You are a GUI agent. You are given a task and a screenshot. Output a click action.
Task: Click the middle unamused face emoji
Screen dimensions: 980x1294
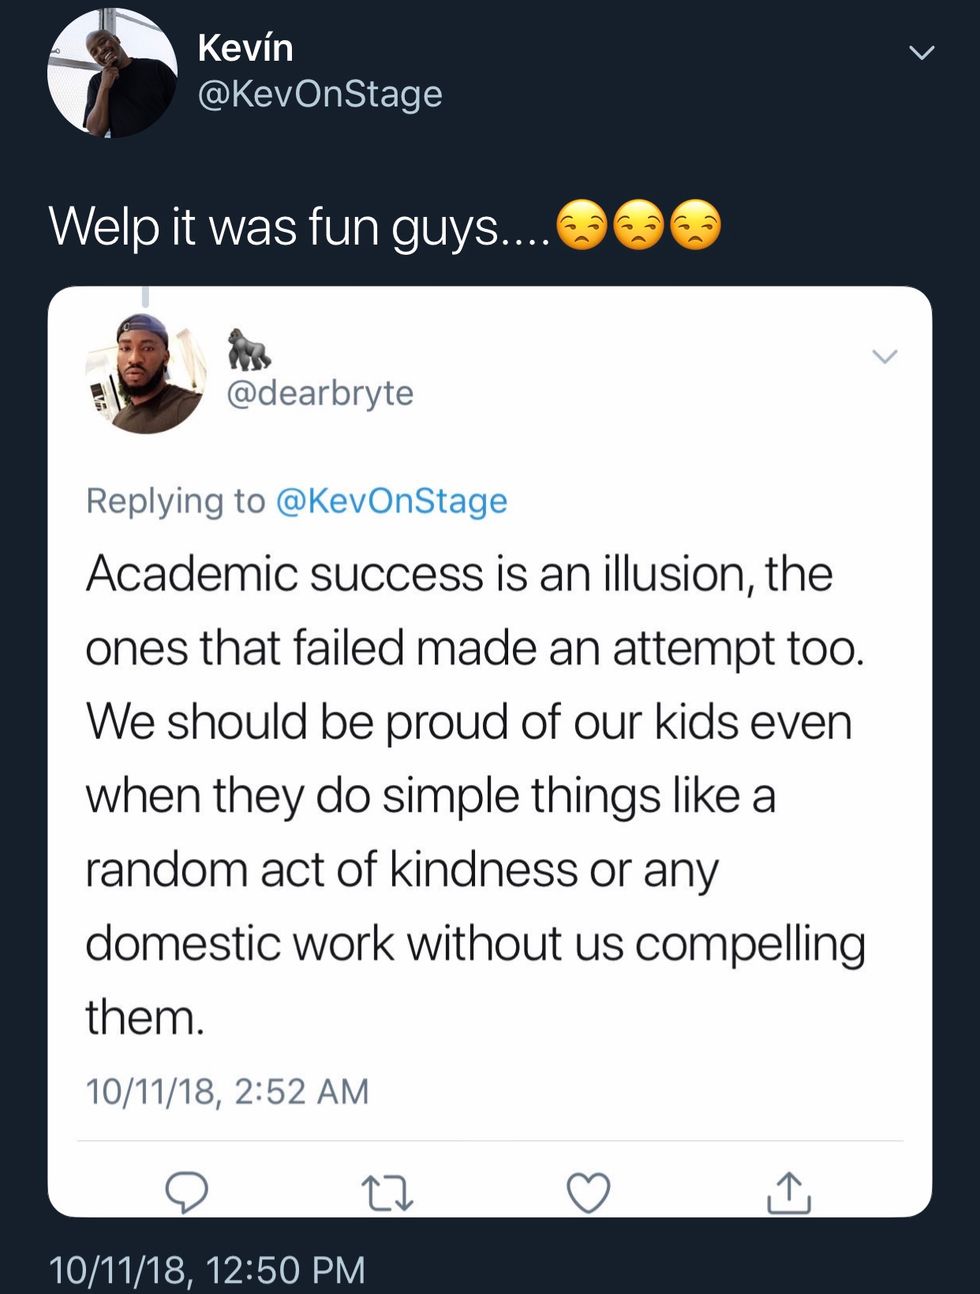pyautogui.click(x=638, y=225)
